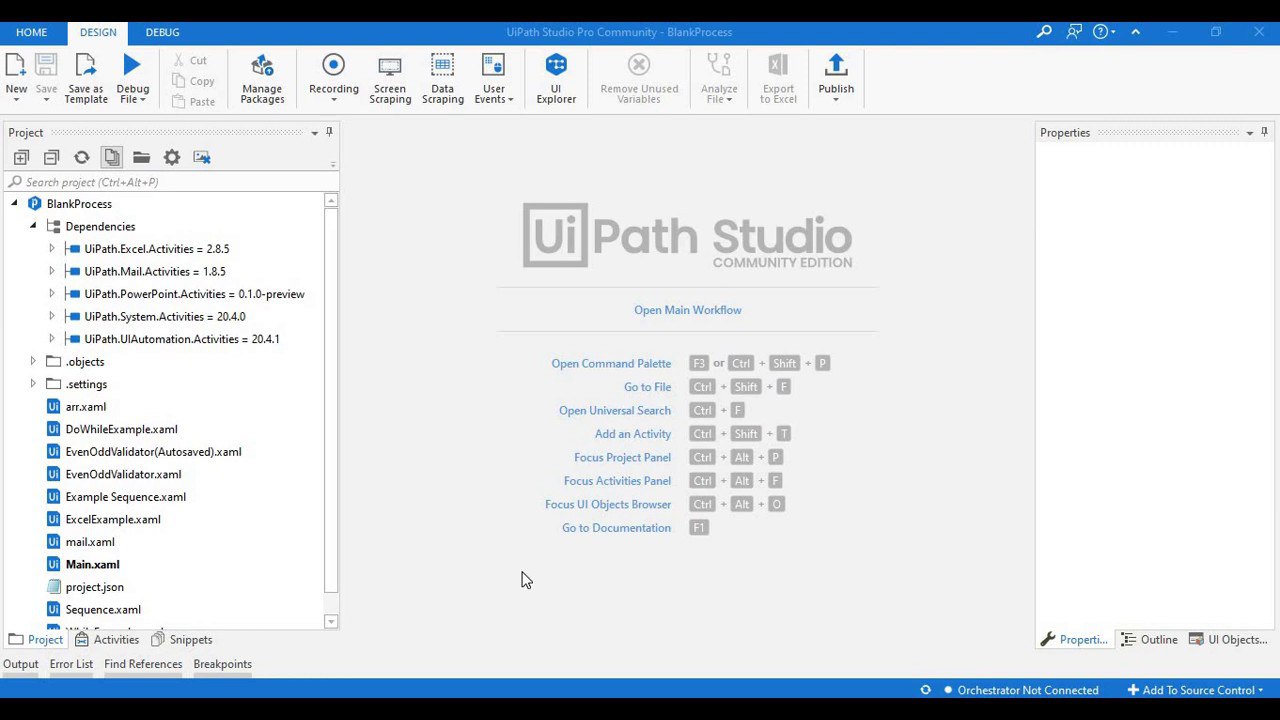1280x720 pixels.
Task: Click Open Main Workflow link
Action: coord(688,310)
